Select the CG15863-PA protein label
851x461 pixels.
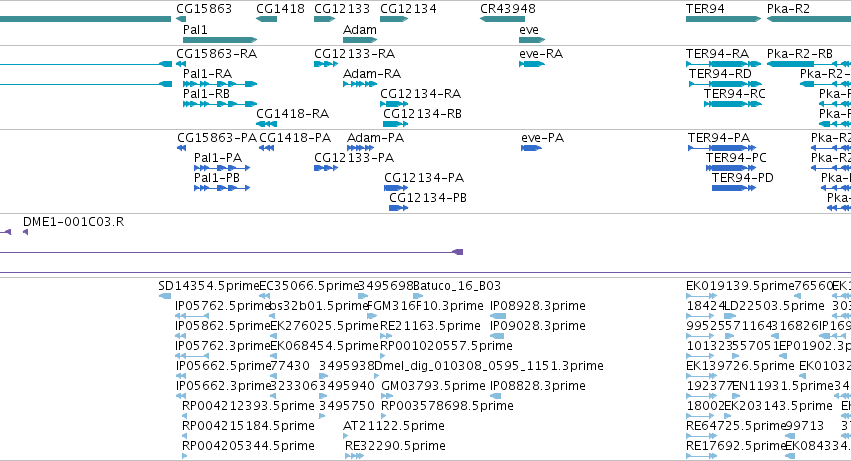click(217, 138)
